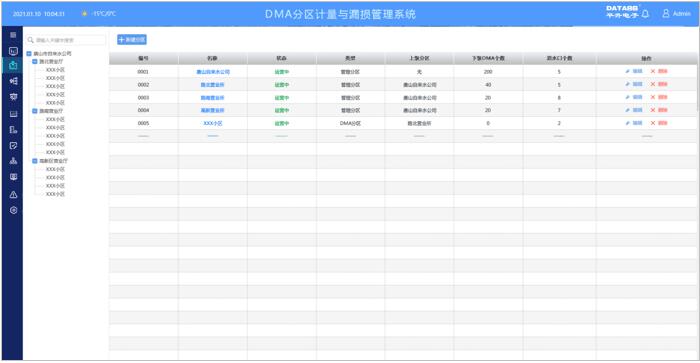Open the name link in row 0002
This screenshot has height=363, width=700.
(x=212, y=85)
